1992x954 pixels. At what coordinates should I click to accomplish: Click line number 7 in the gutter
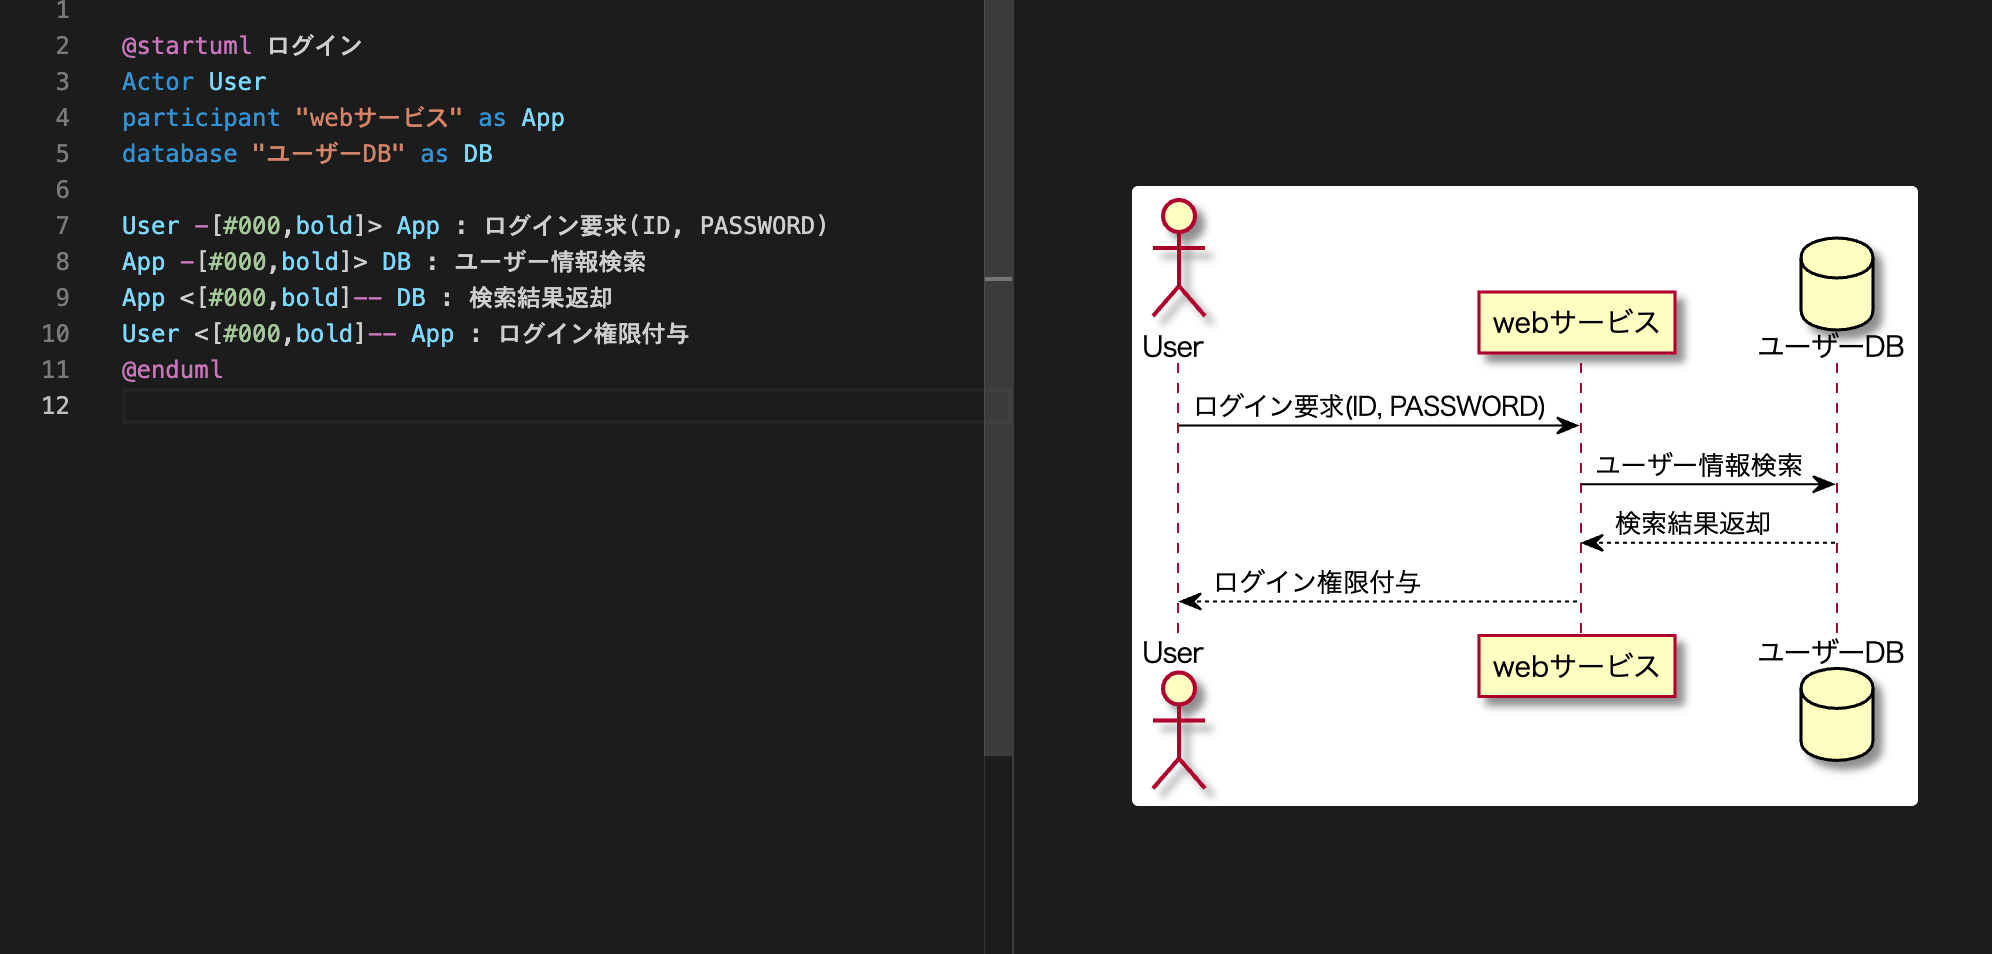click(62, 225)
